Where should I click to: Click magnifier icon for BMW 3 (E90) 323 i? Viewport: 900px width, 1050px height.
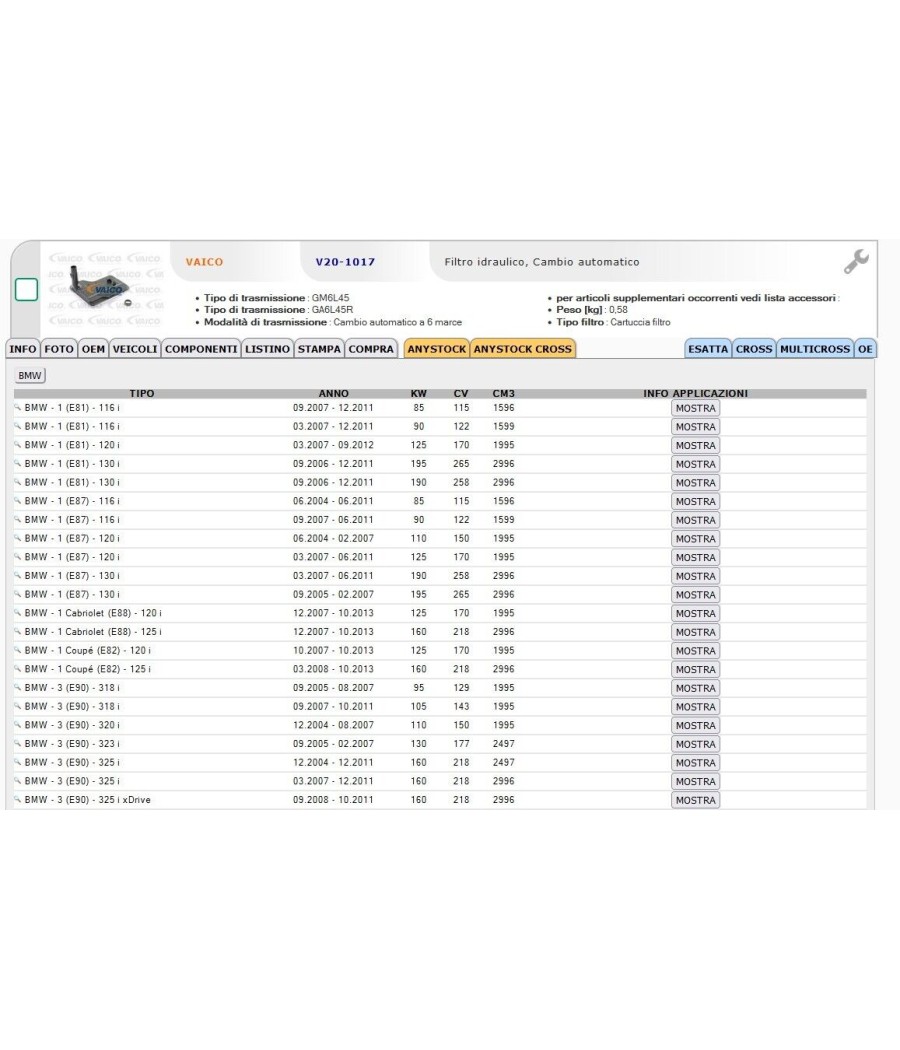(x=17, y=743)
